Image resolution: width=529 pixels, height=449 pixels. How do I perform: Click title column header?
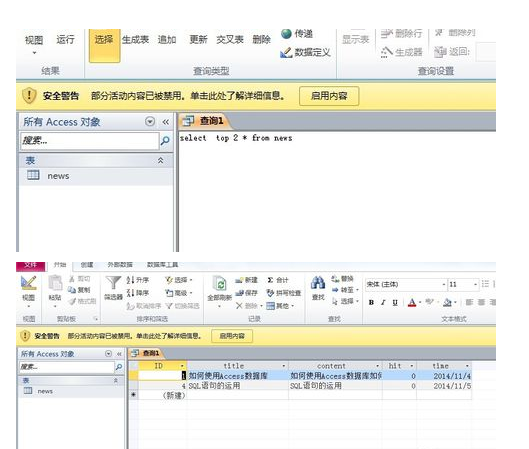point(238,366)
